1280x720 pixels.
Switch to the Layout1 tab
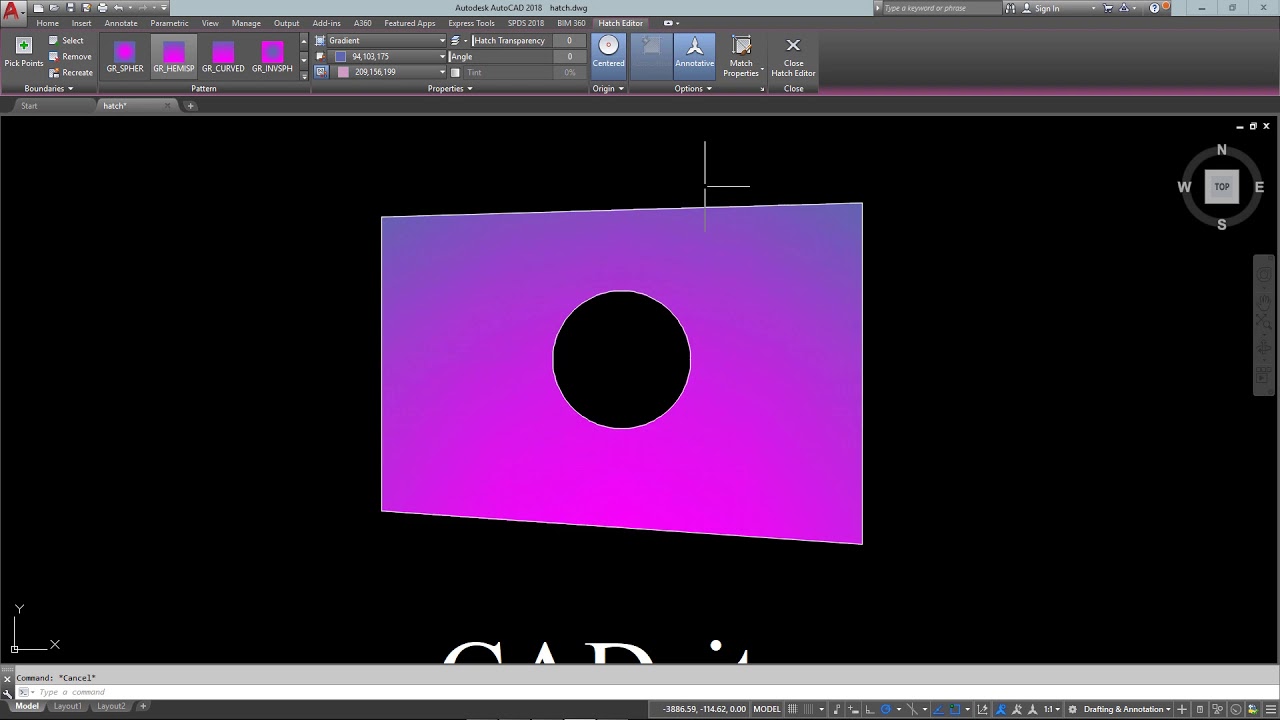tap(67, 707)
